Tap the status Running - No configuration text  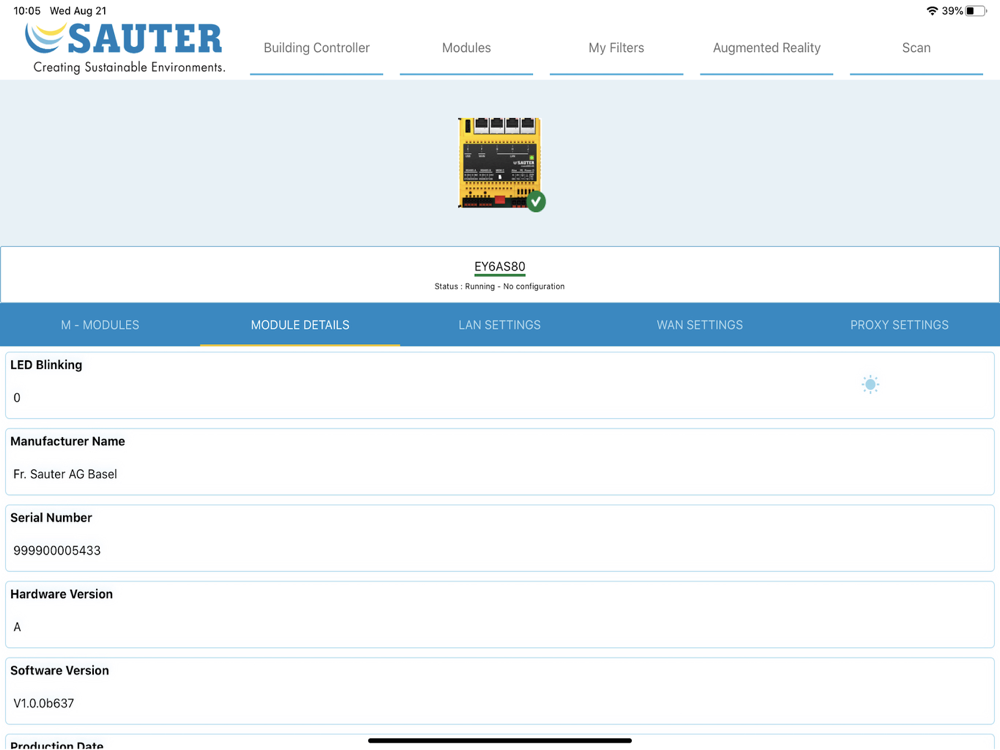(499, 286)
